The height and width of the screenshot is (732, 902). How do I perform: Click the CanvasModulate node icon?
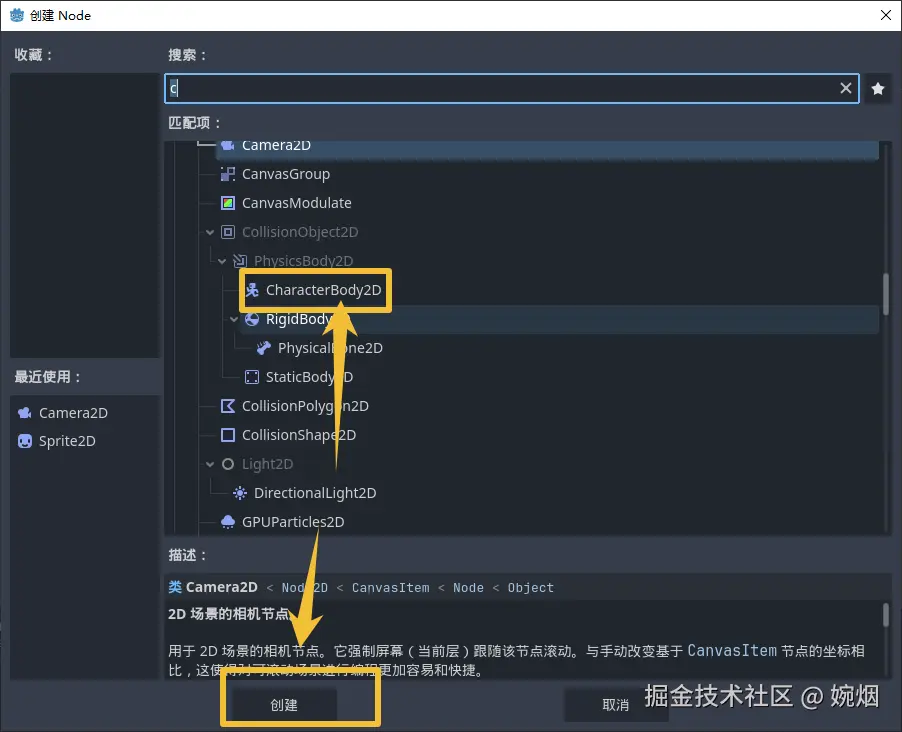[x=227, y=203]
